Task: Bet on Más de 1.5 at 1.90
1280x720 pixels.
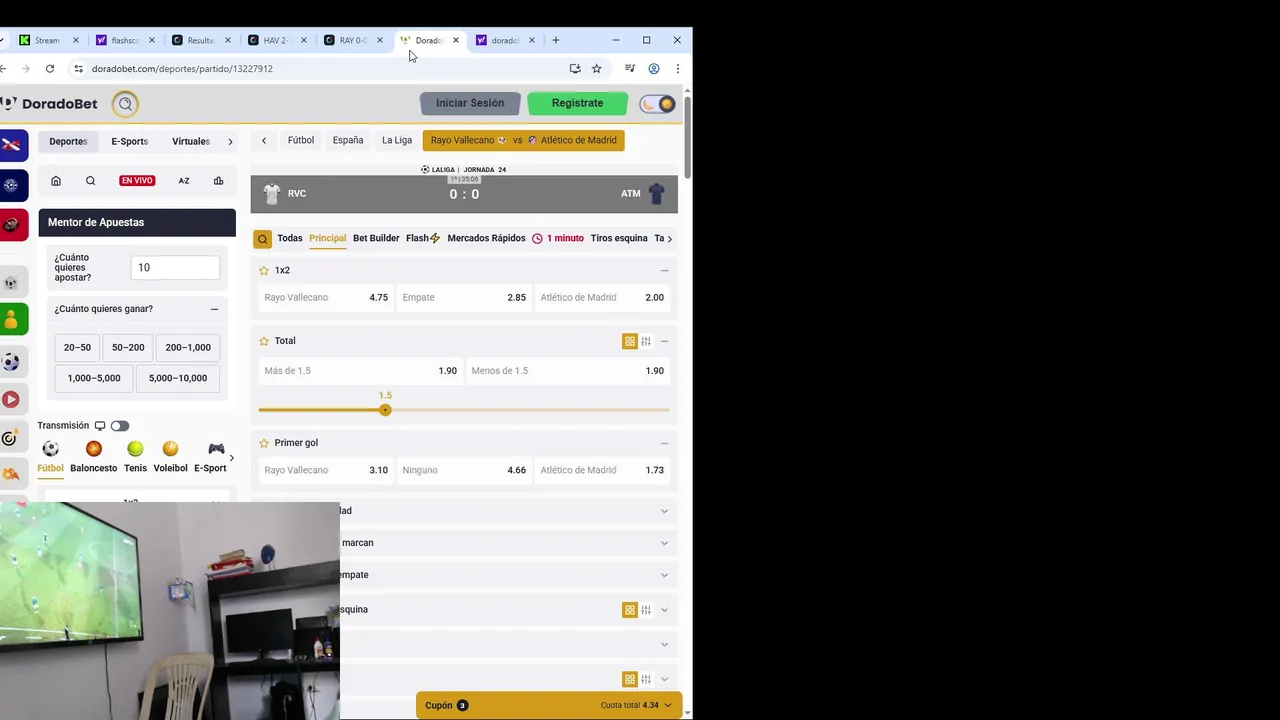Action: (x=360, y=371)
